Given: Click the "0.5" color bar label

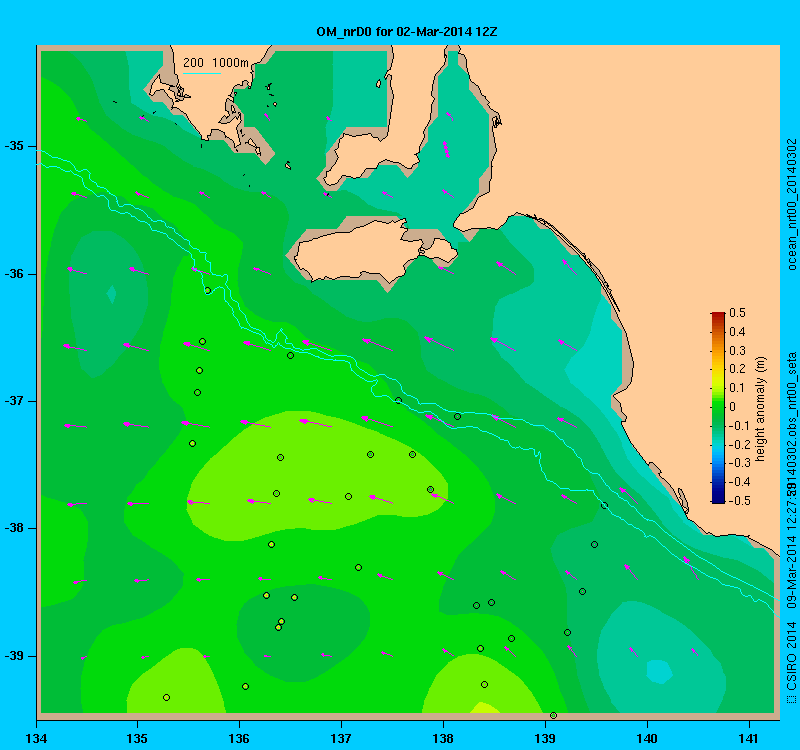Looking at the screenshot, I should tap(737, 313).
